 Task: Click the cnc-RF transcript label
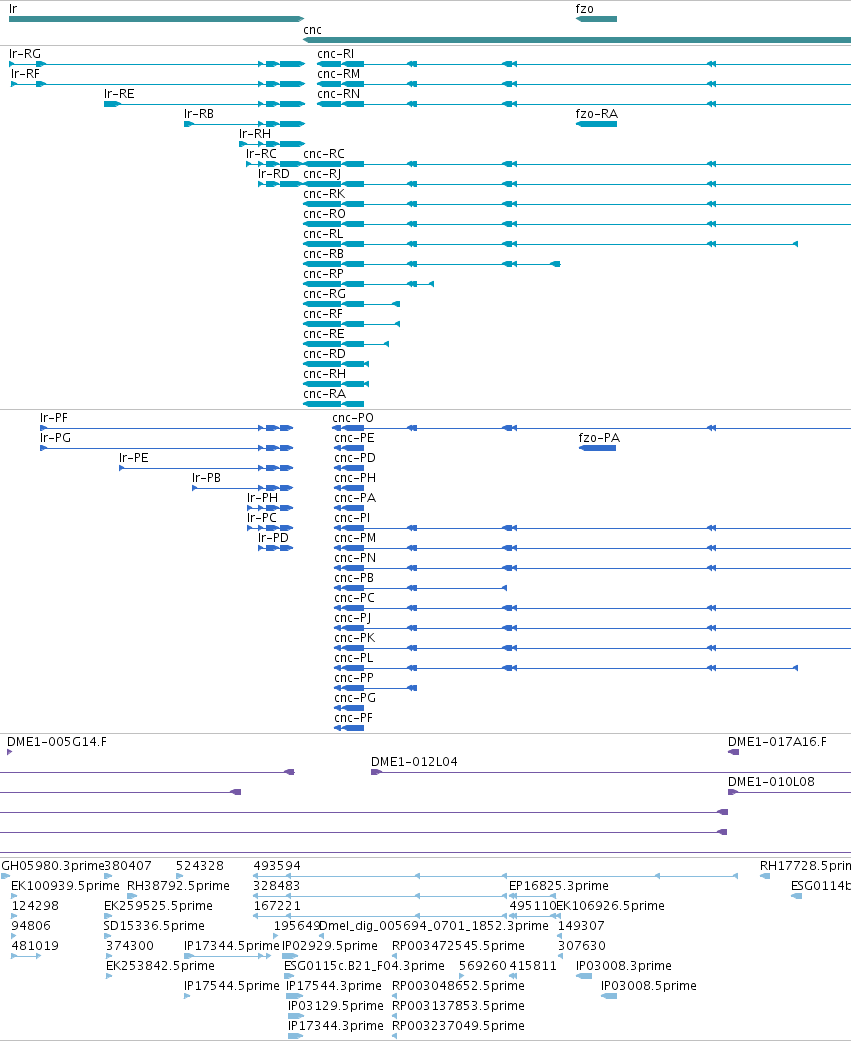(323, 313)
